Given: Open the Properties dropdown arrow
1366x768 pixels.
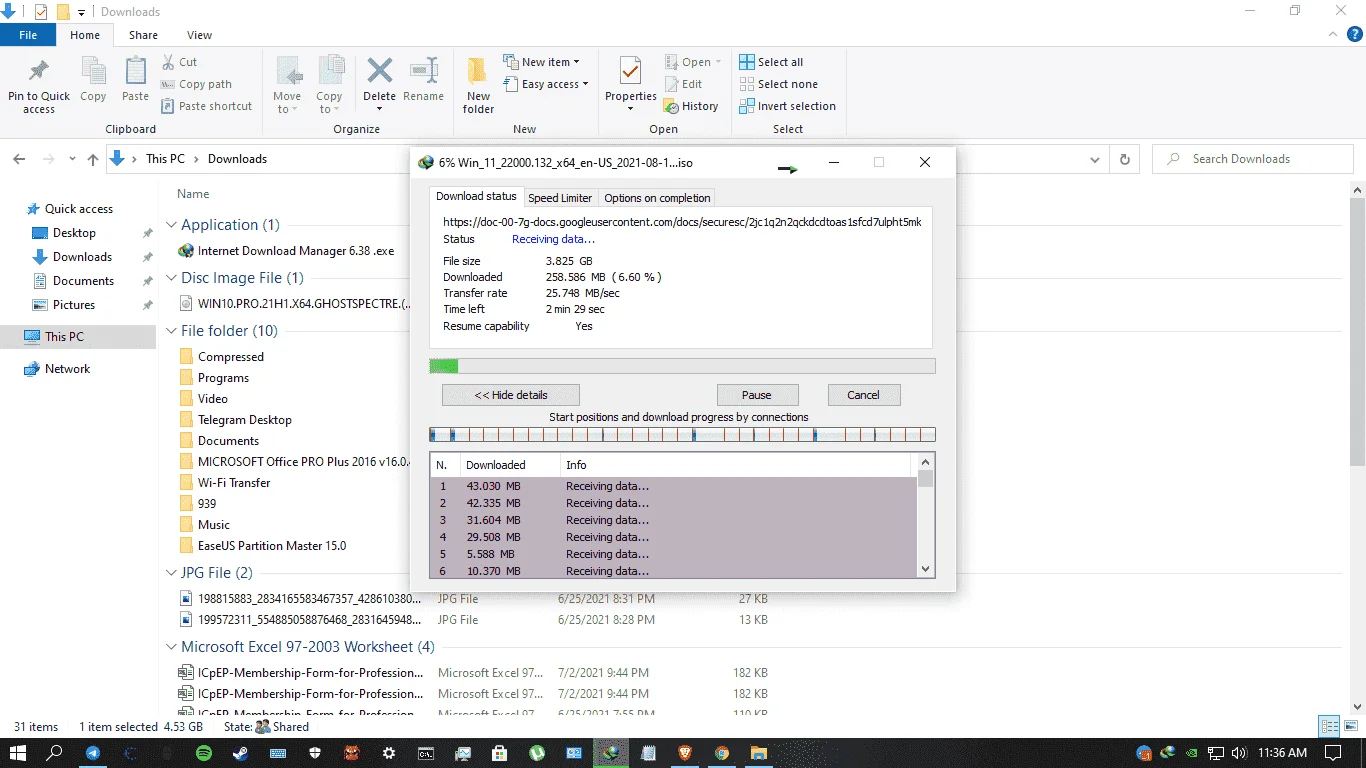Looking at the screenshot, I should coord(630,108).
